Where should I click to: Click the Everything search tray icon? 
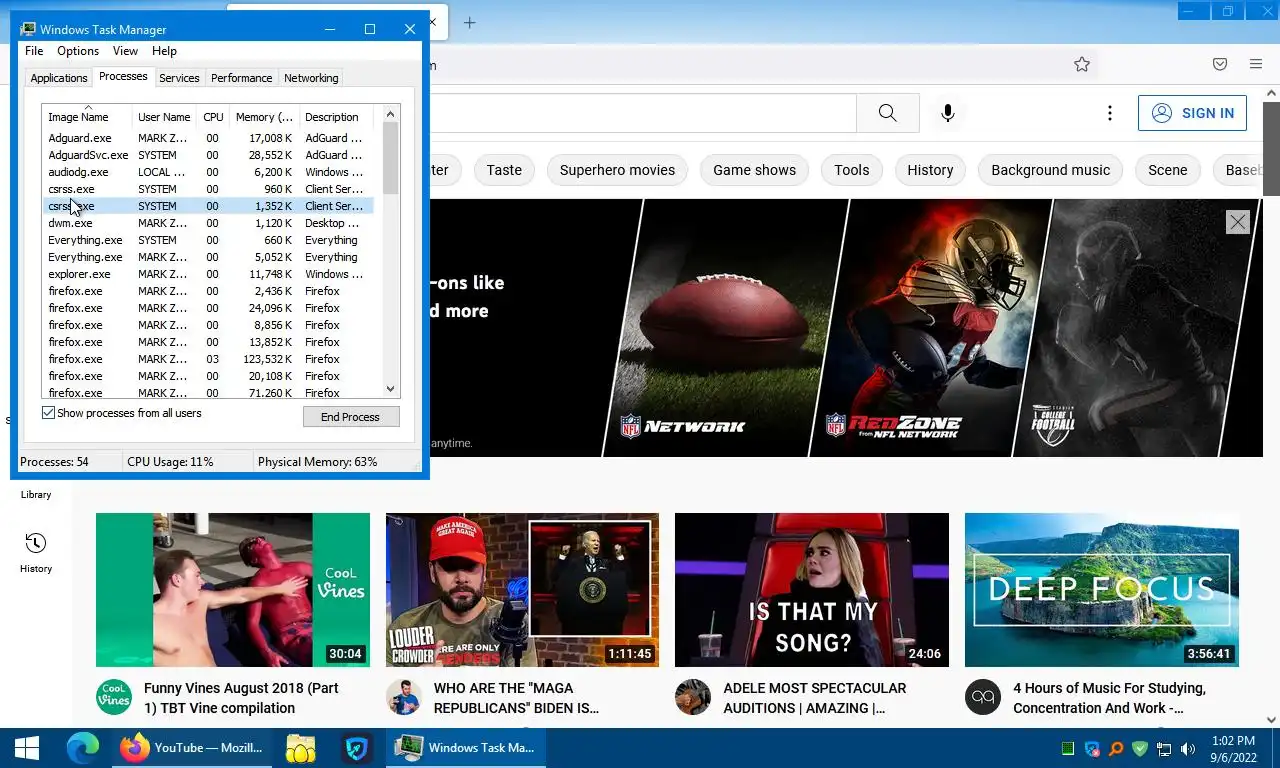(1116, 748)
